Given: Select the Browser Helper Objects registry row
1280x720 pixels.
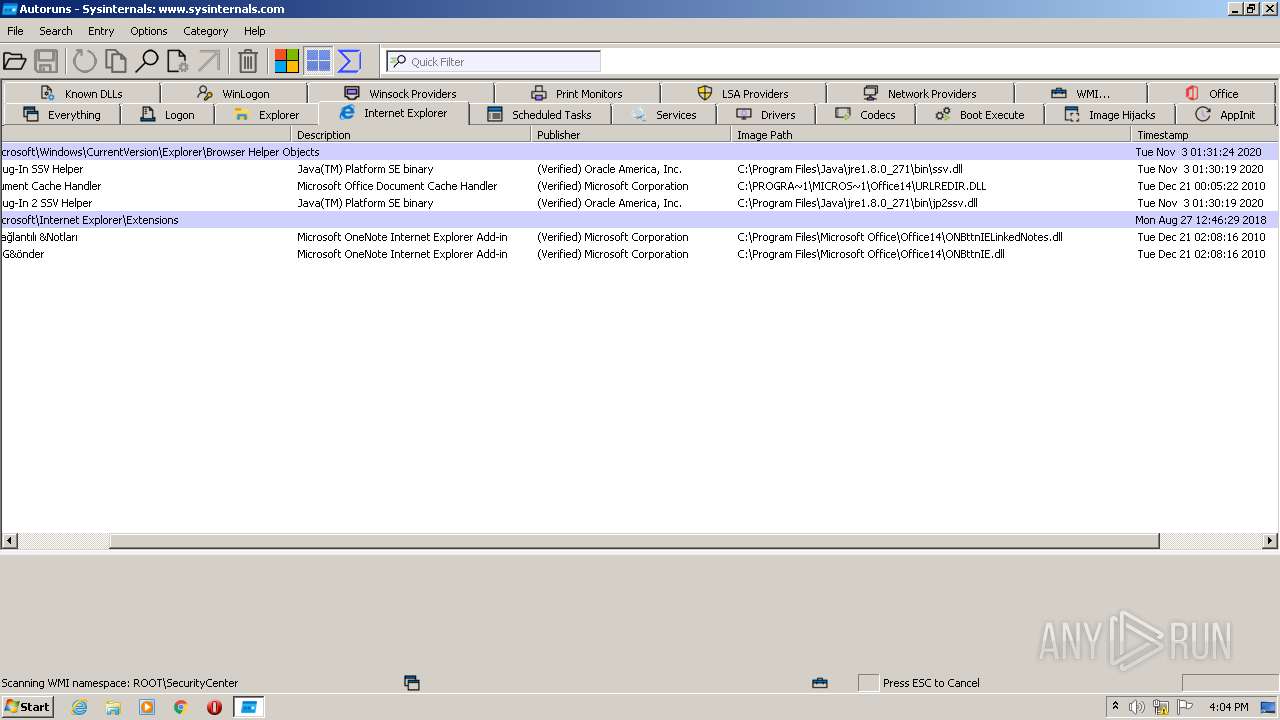Looking at the screenshot, I should 639,152.
